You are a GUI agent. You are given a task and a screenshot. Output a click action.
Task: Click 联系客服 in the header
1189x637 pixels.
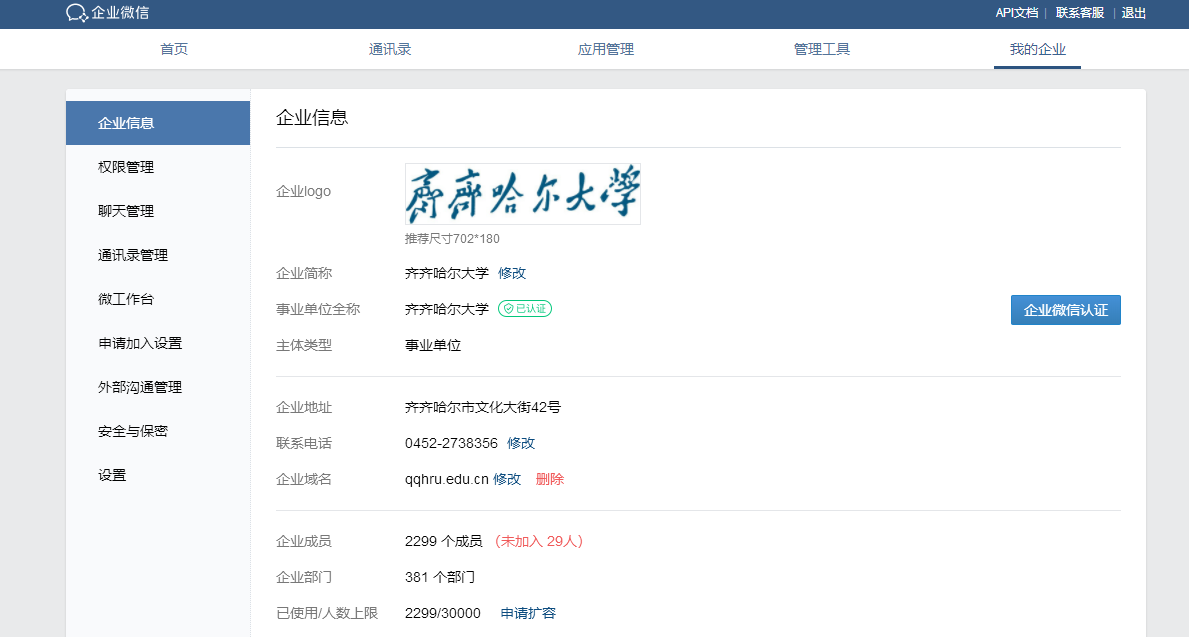[x=1080, y=13]
